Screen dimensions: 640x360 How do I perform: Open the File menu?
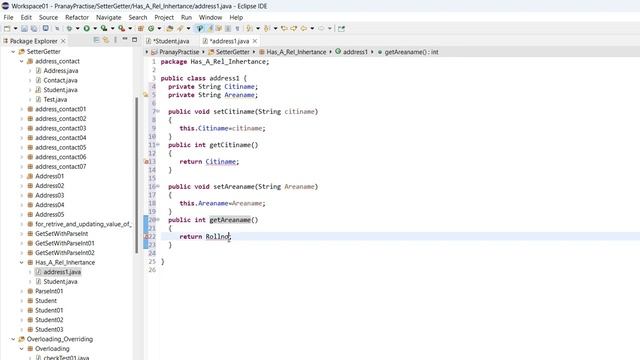pos(8,18)
